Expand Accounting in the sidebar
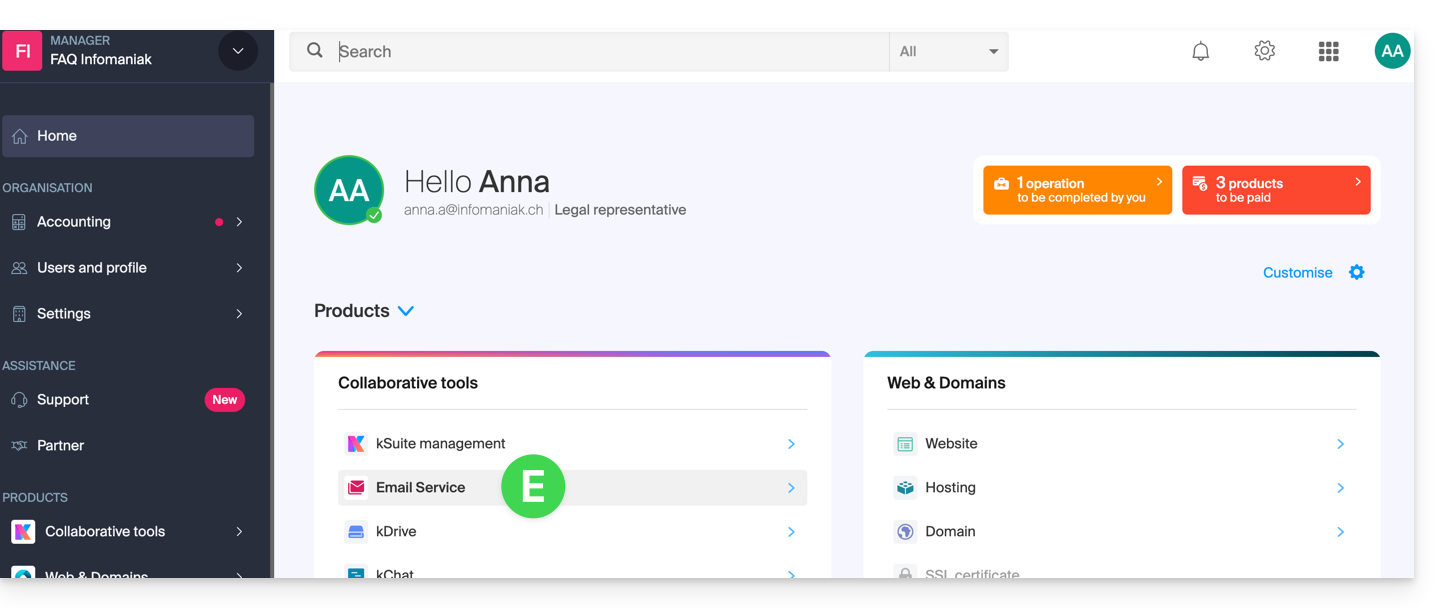Viewport: 1444px width, 608px height. pos(128,222)
